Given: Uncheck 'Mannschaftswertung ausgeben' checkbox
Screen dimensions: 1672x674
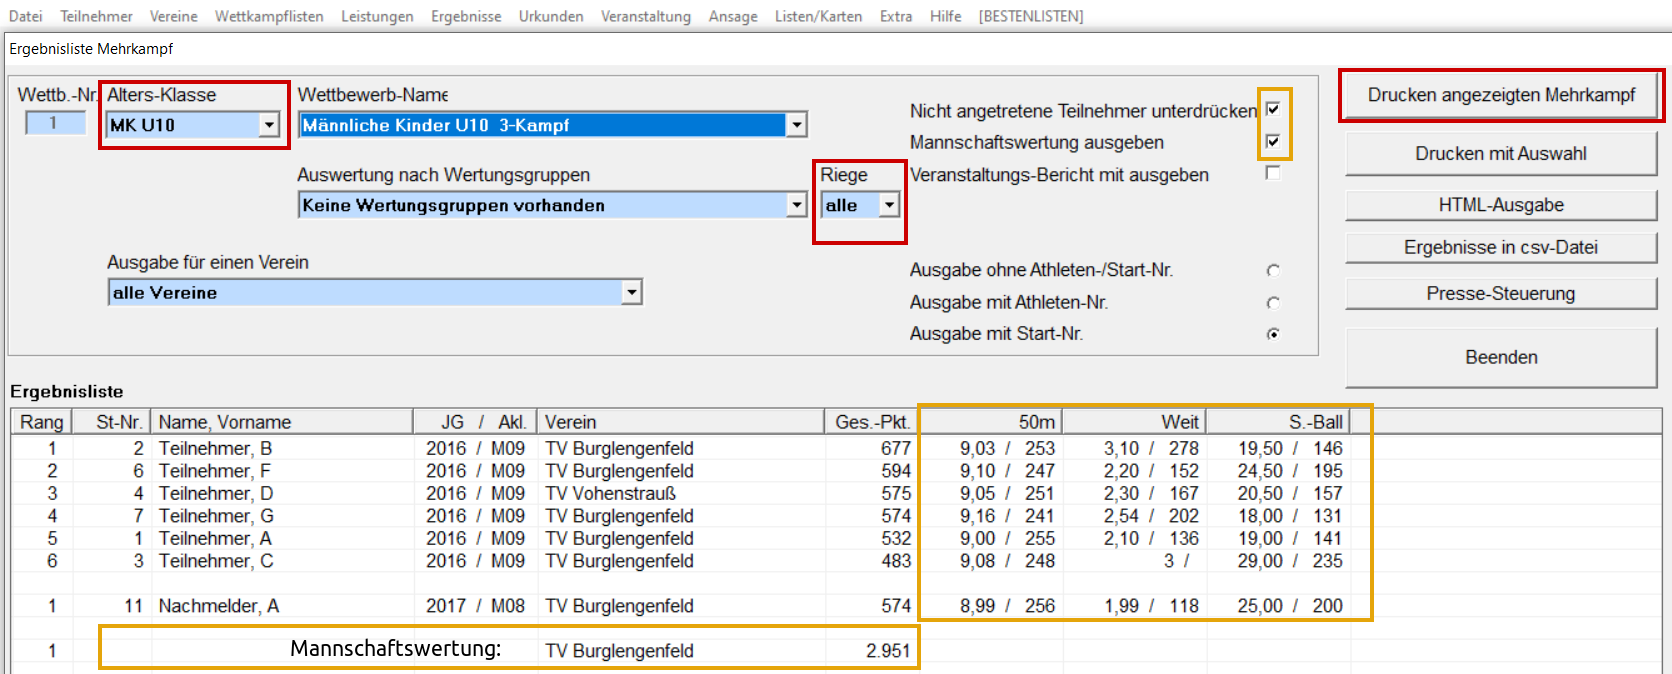Looking at the screenshot, I should coord(1273,141).
